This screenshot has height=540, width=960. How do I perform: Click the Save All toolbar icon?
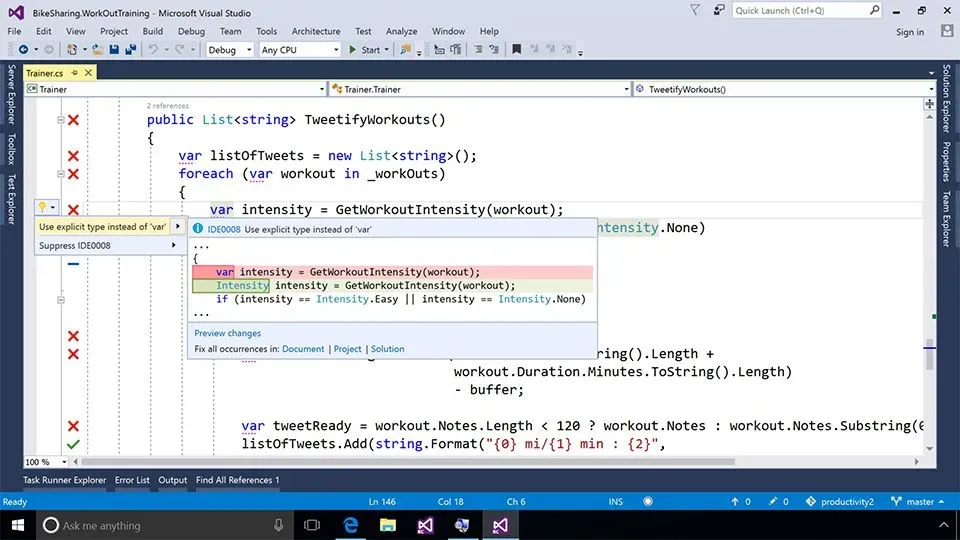(130, 50)
